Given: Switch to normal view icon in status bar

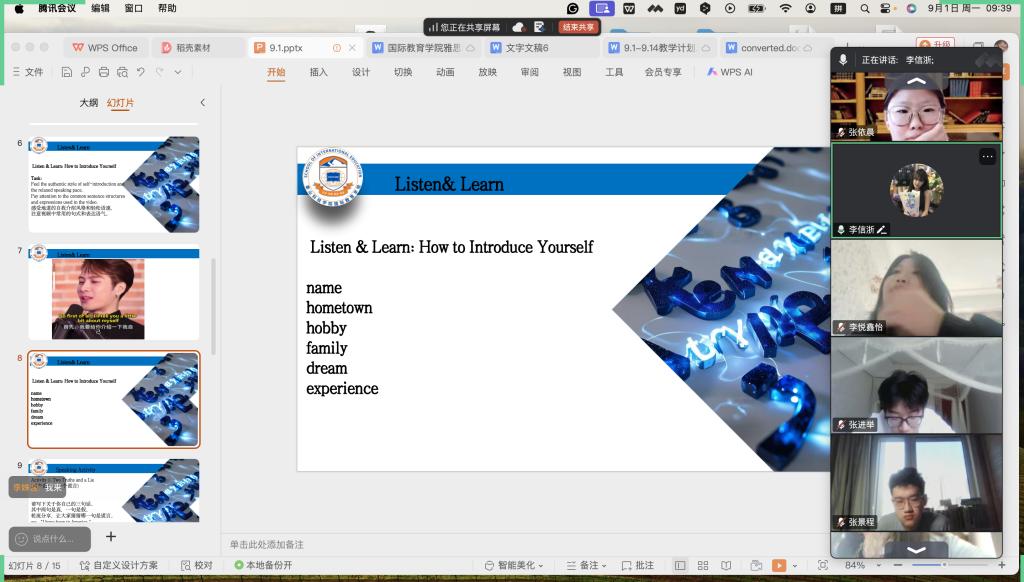Looking at the screenshot, I should (680, 565).
